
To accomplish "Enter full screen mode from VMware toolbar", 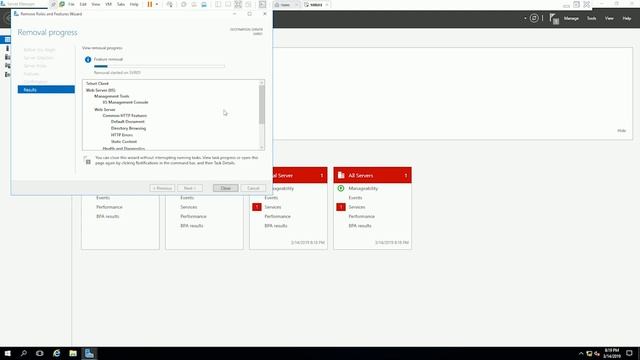I will tap(238, 4).
